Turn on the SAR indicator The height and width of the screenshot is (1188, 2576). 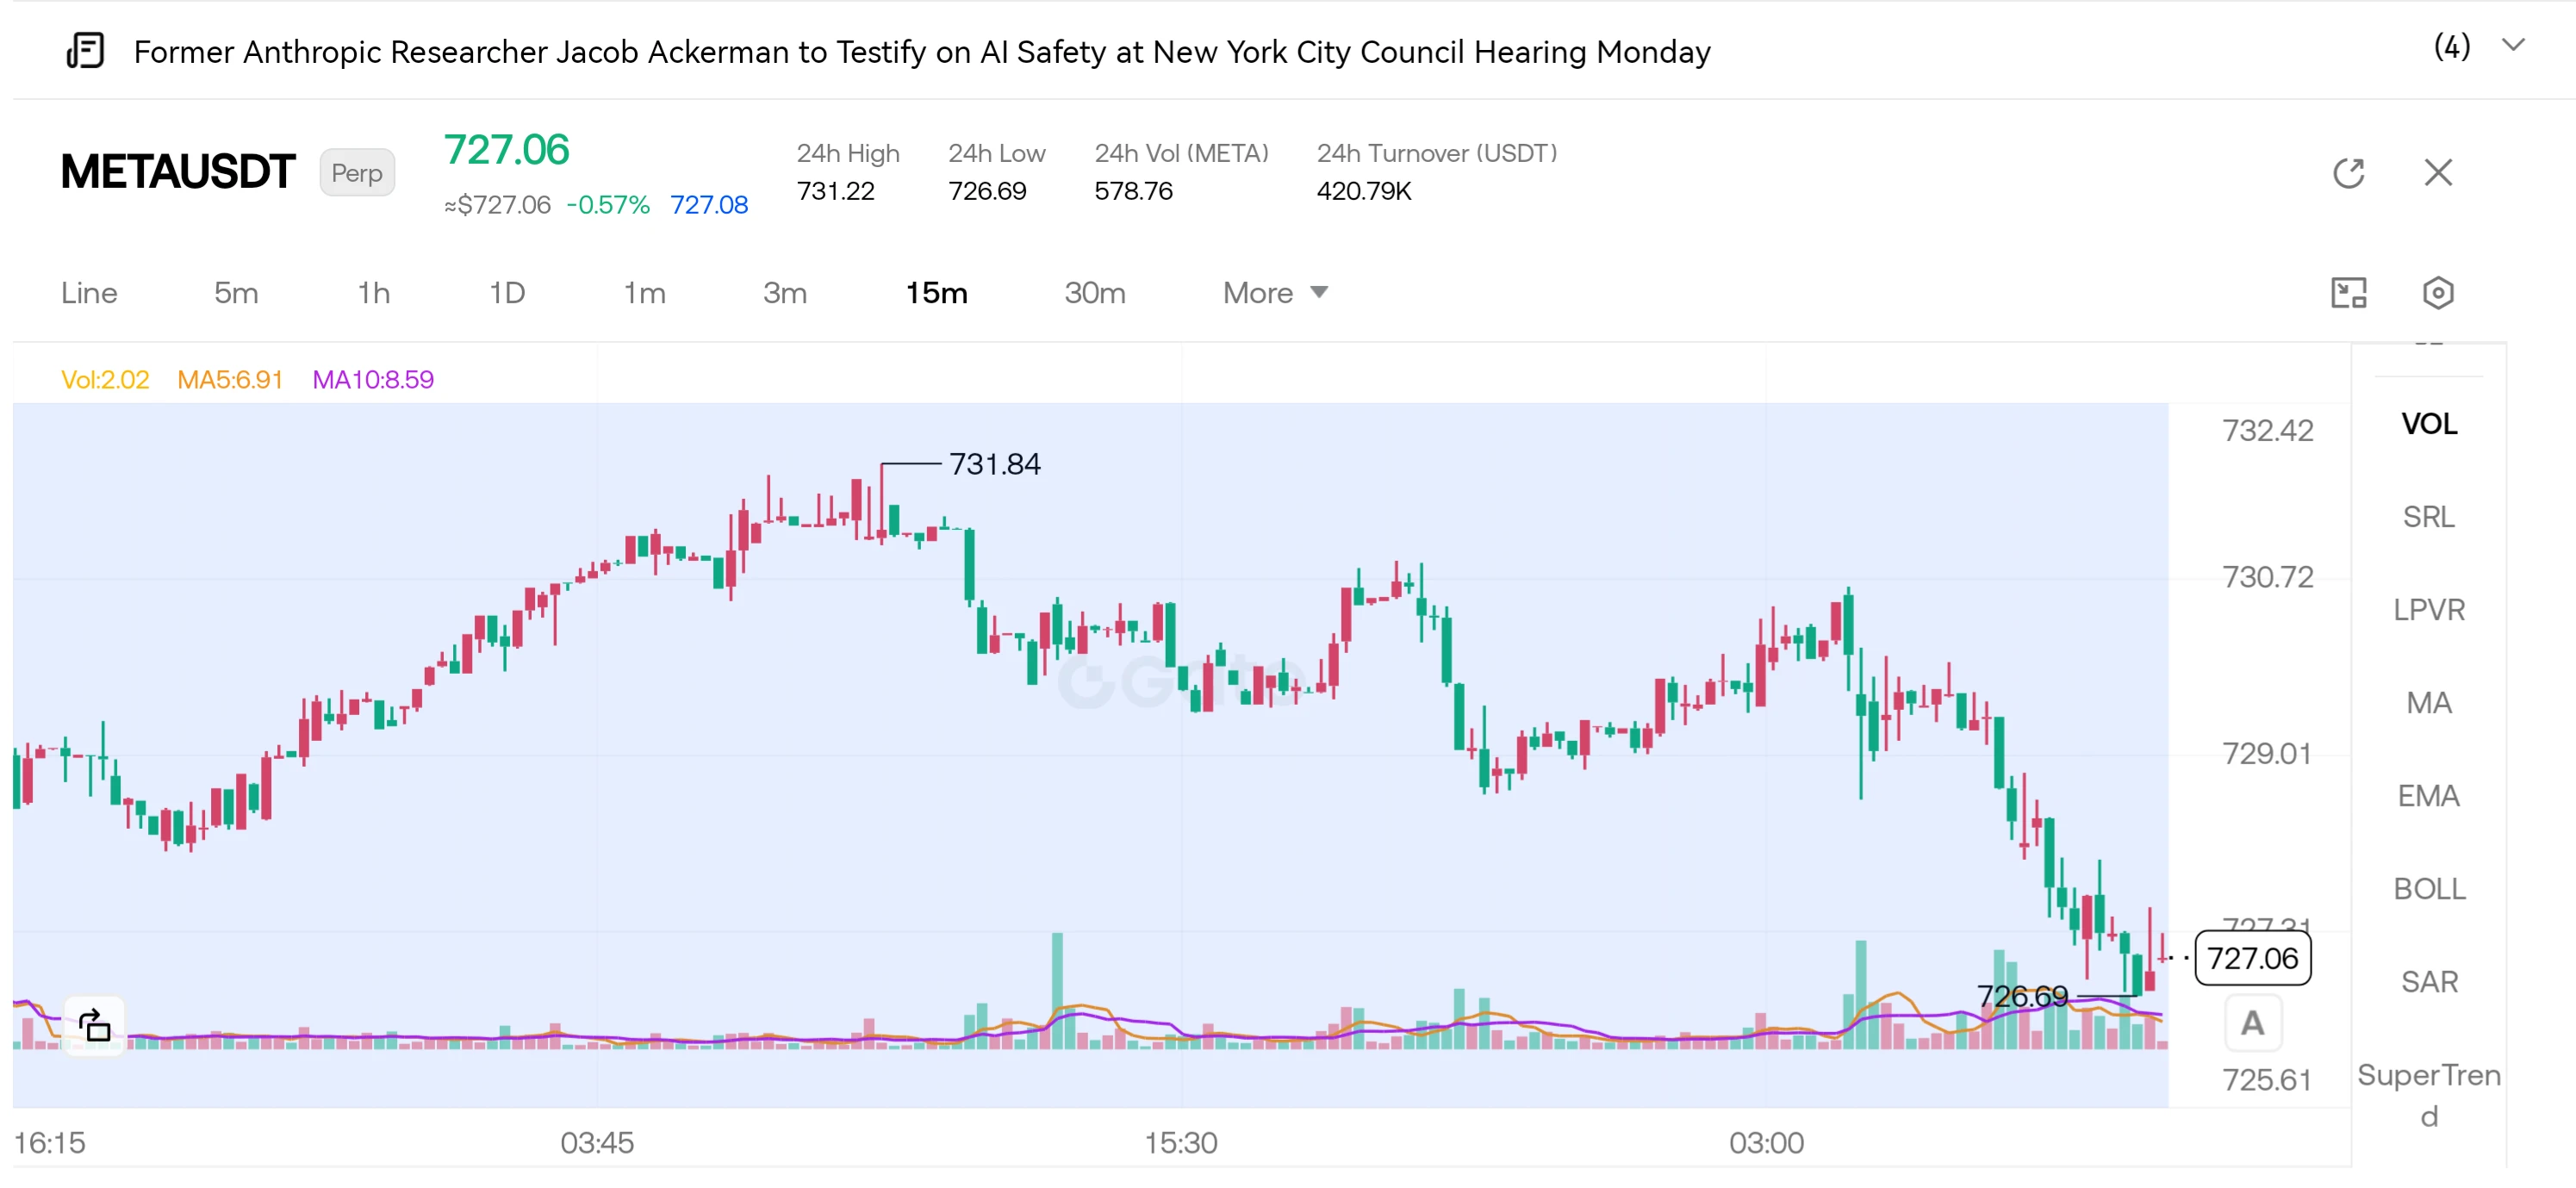pos(2428,982)
